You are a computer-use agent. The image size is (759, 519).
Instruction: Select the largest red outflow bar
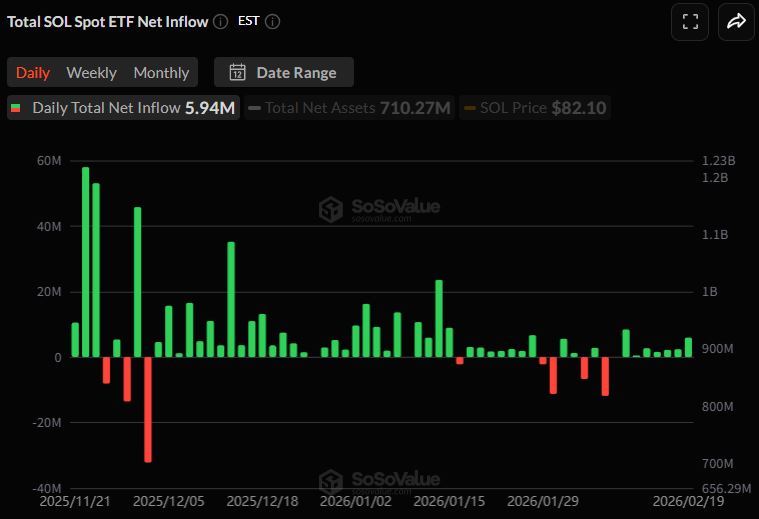click(148, 409)
